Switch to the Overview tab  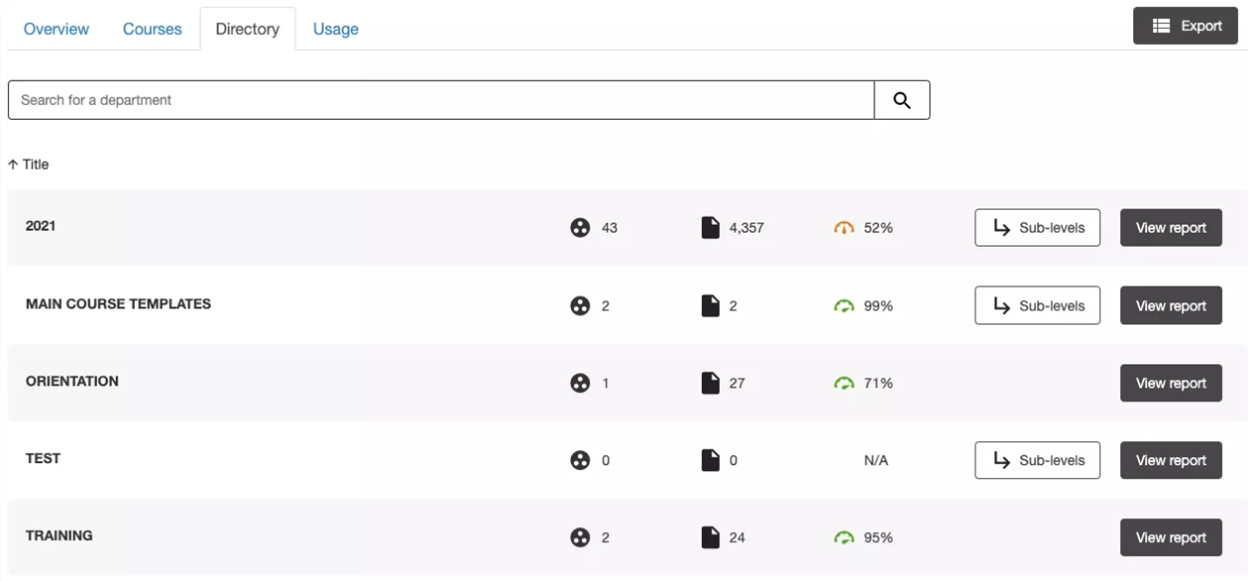(x=56, y=29)
